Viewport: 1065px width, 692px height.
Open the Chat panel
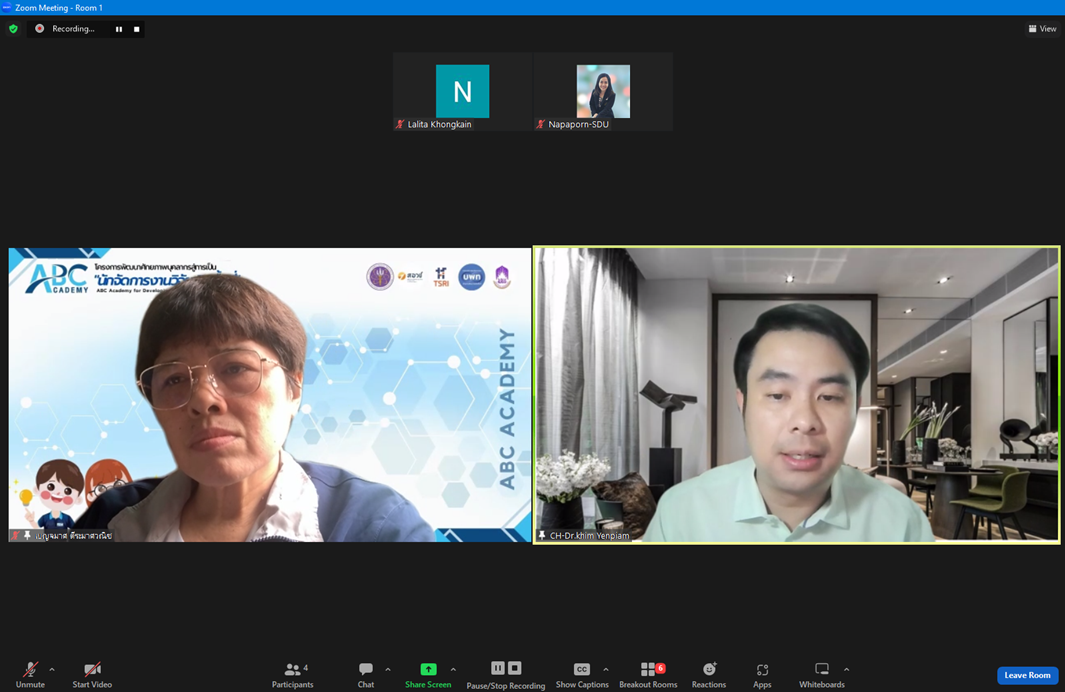(366, 674)
